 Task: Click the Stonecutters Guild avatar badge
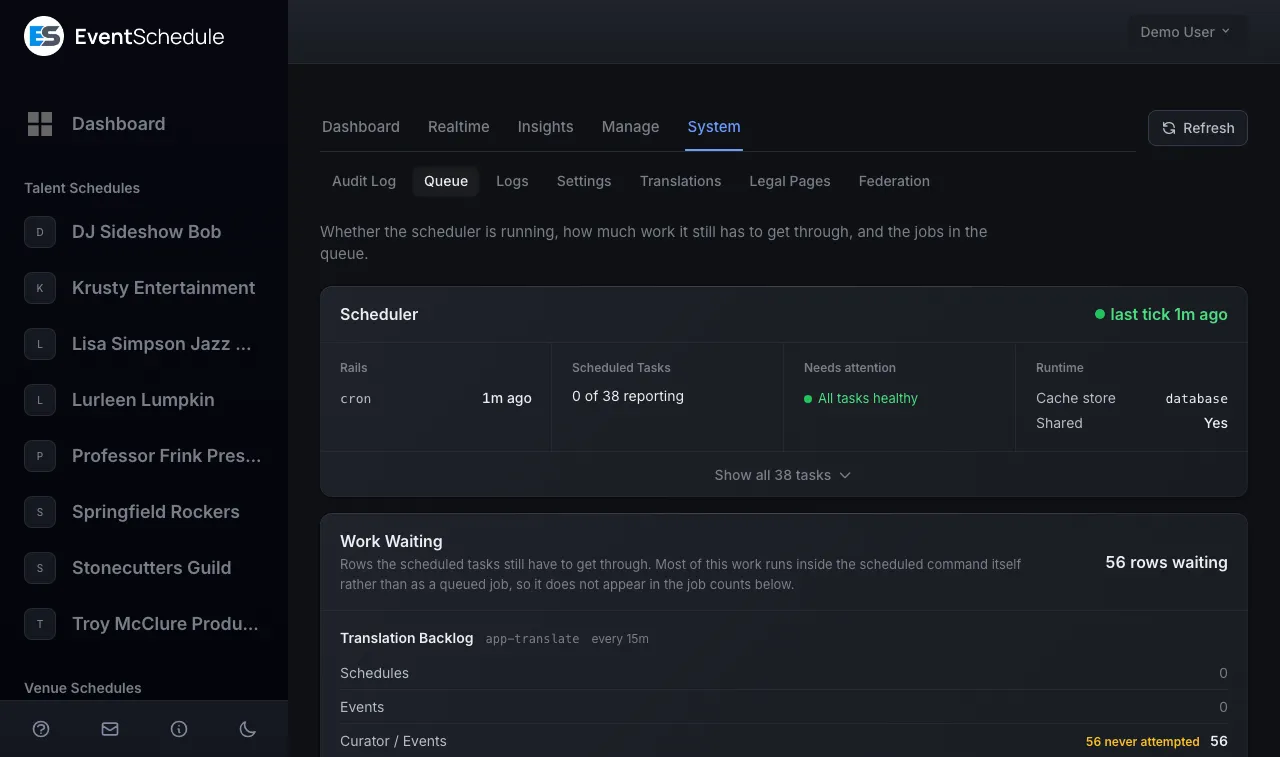pyautogui.click(x=40, y=568)
